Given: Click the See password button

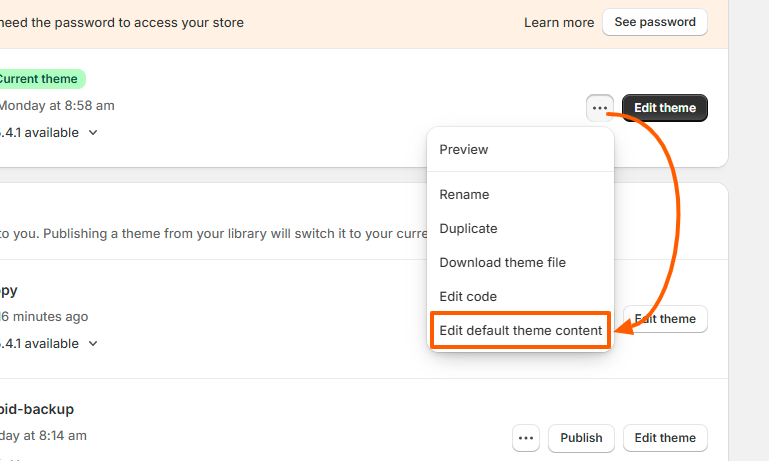Looking at the screenshot, I should [655, 22].
